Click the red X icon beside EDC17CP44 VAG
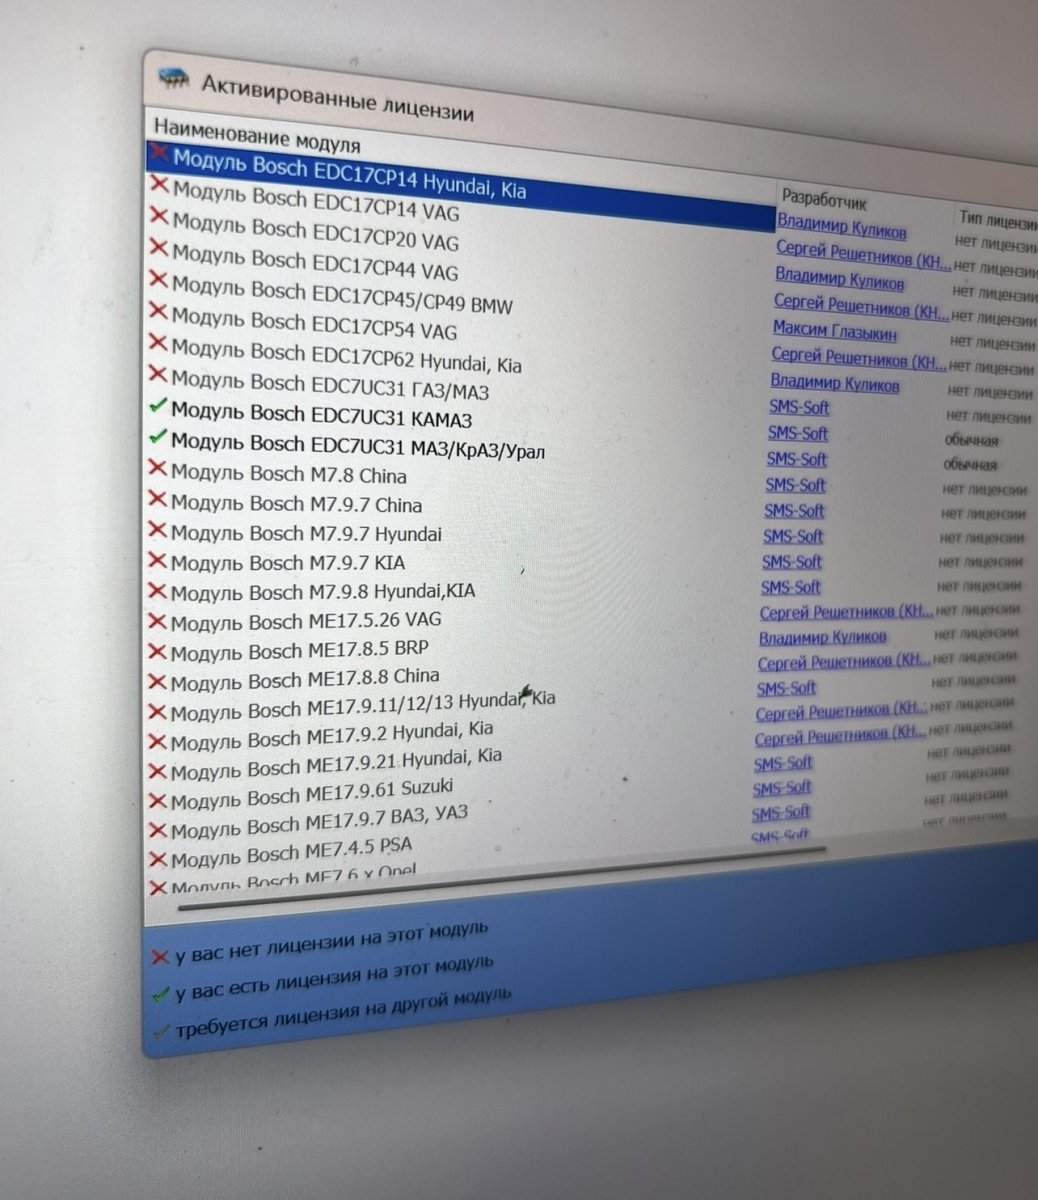This screenshot has height=1200, width=1038. pyautogui.click(x=158, y=247)
